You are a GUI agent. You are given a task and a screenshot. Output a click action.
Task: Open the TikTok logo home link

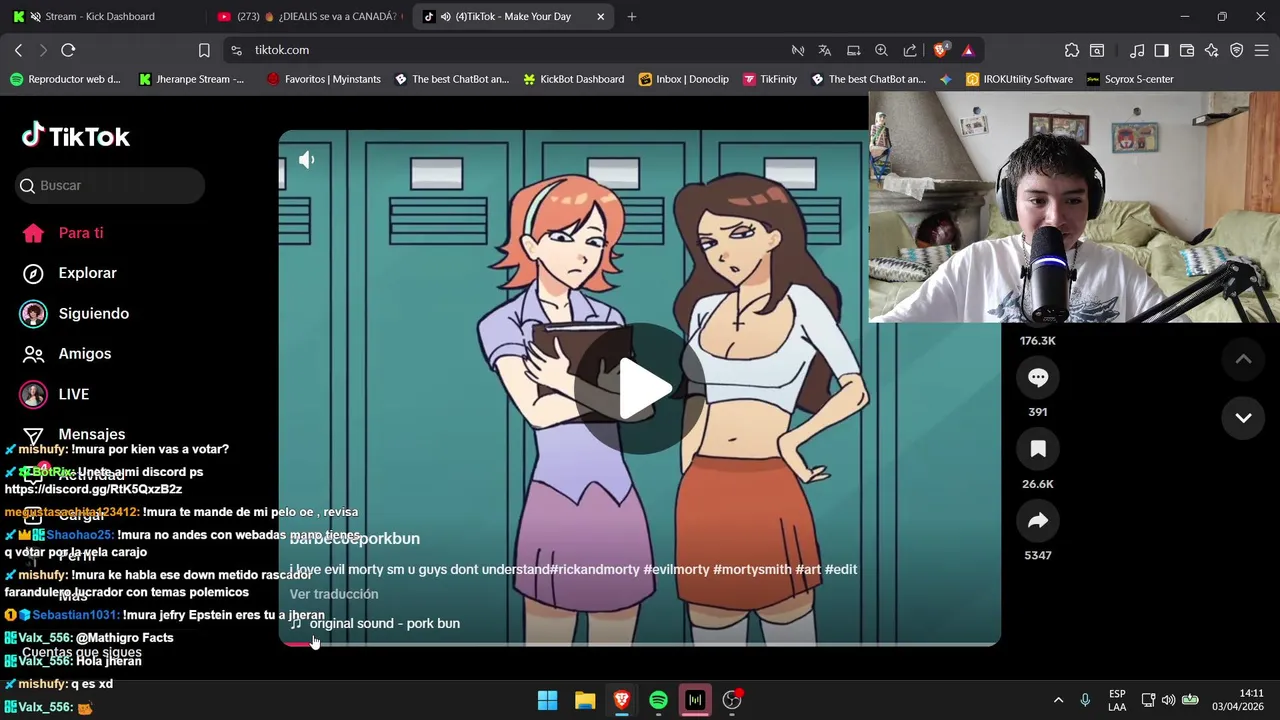coord(76,136)
